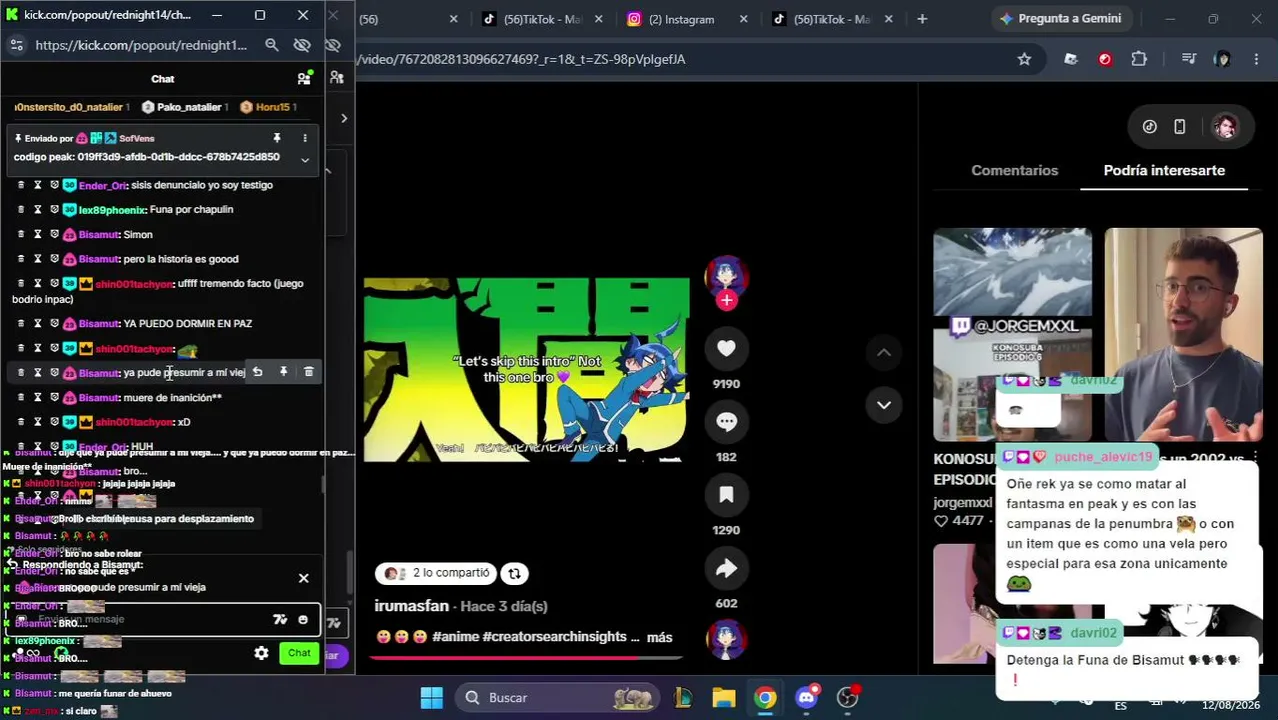Like the TikTok video with the heart
The width and height of the screenshot is (1278, 720).
[x=726, y=348]
